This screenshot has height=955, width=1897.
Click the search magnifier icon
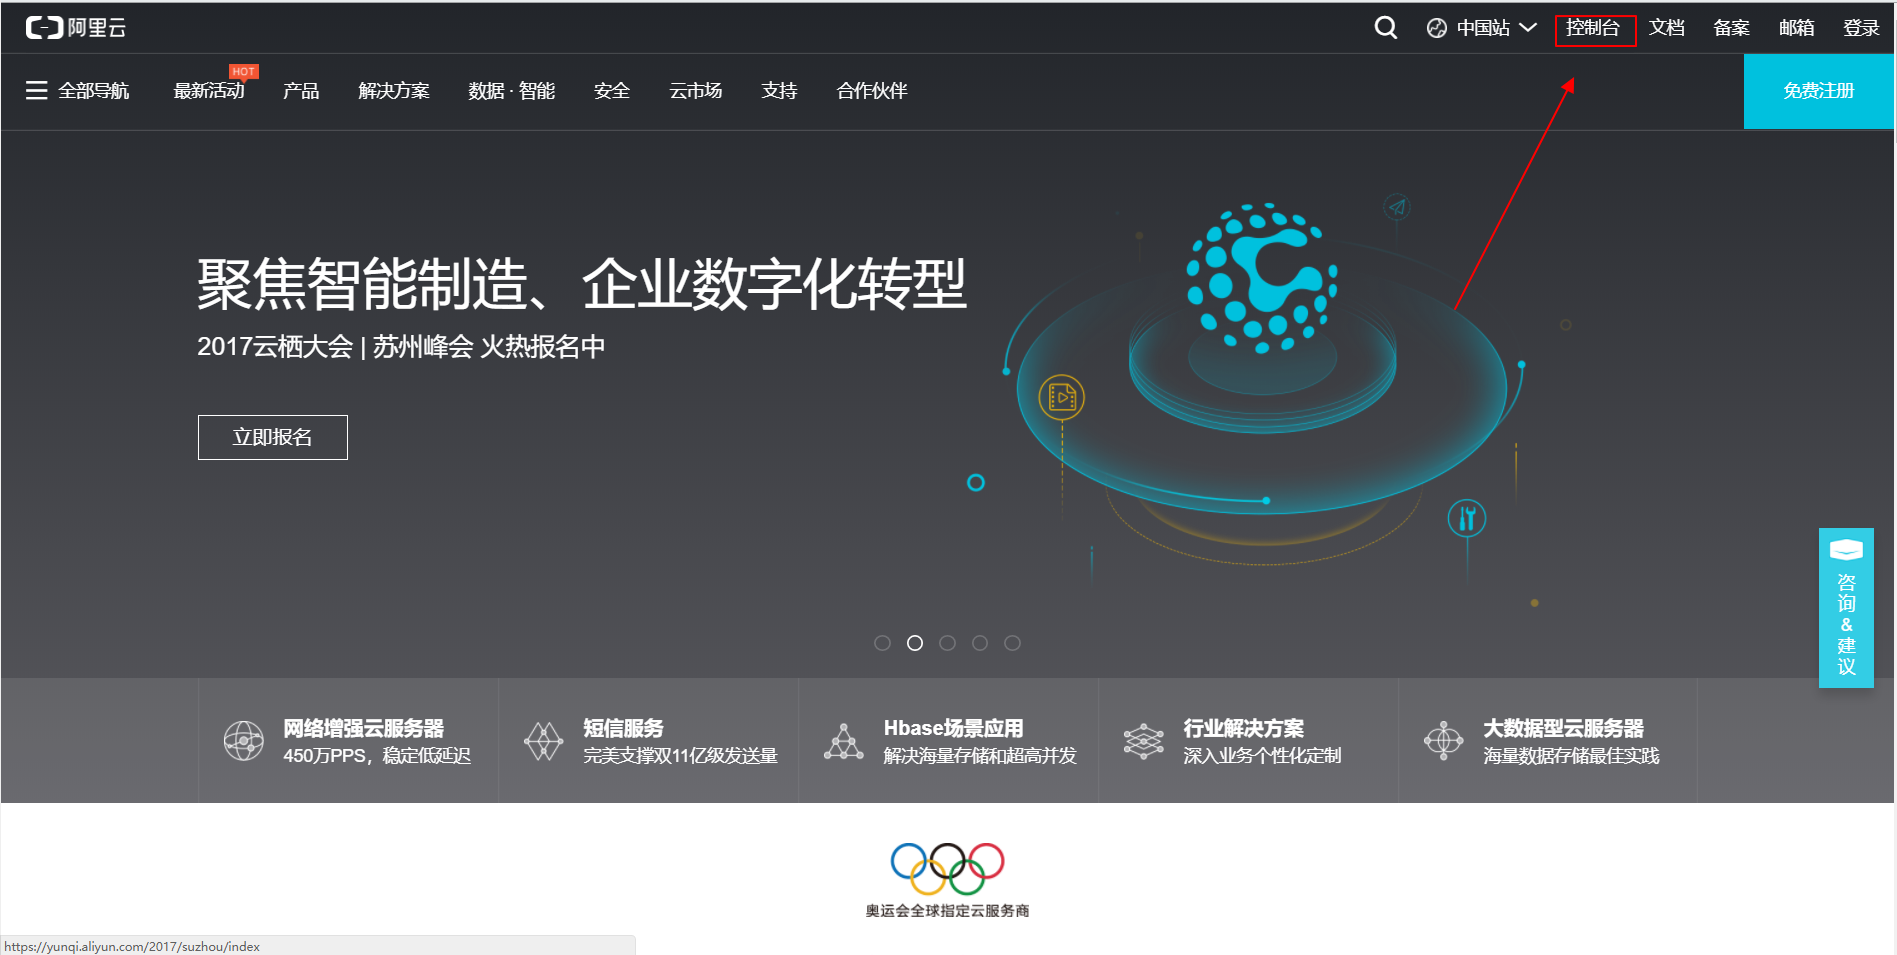coord(1385,28)
